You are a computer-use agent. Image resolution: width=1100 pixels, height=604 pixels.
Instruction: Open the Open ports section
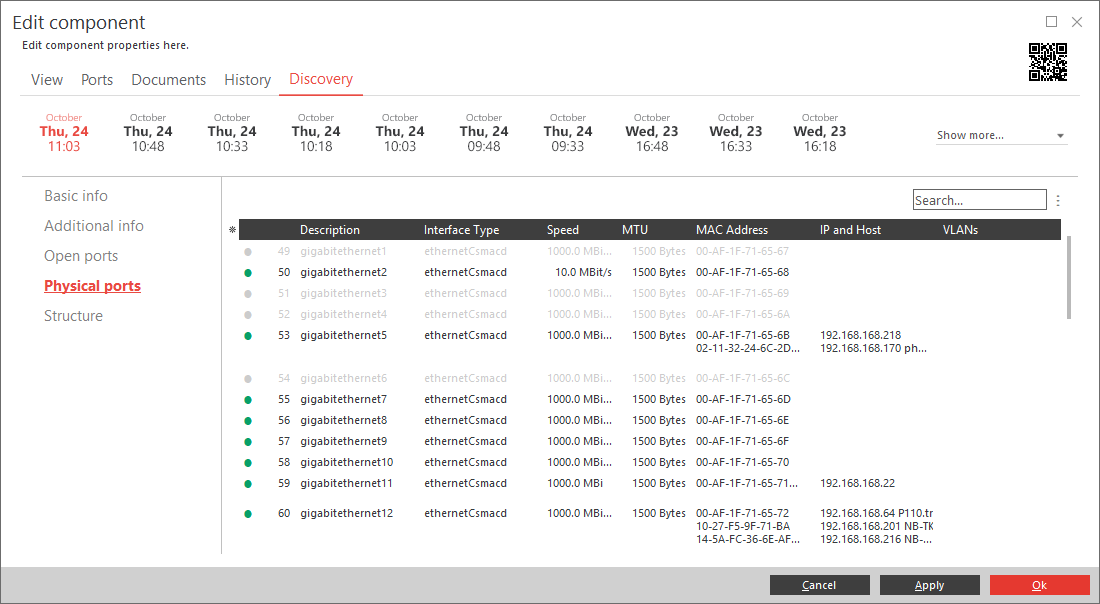pyautogui.click(x=81, y=256)
